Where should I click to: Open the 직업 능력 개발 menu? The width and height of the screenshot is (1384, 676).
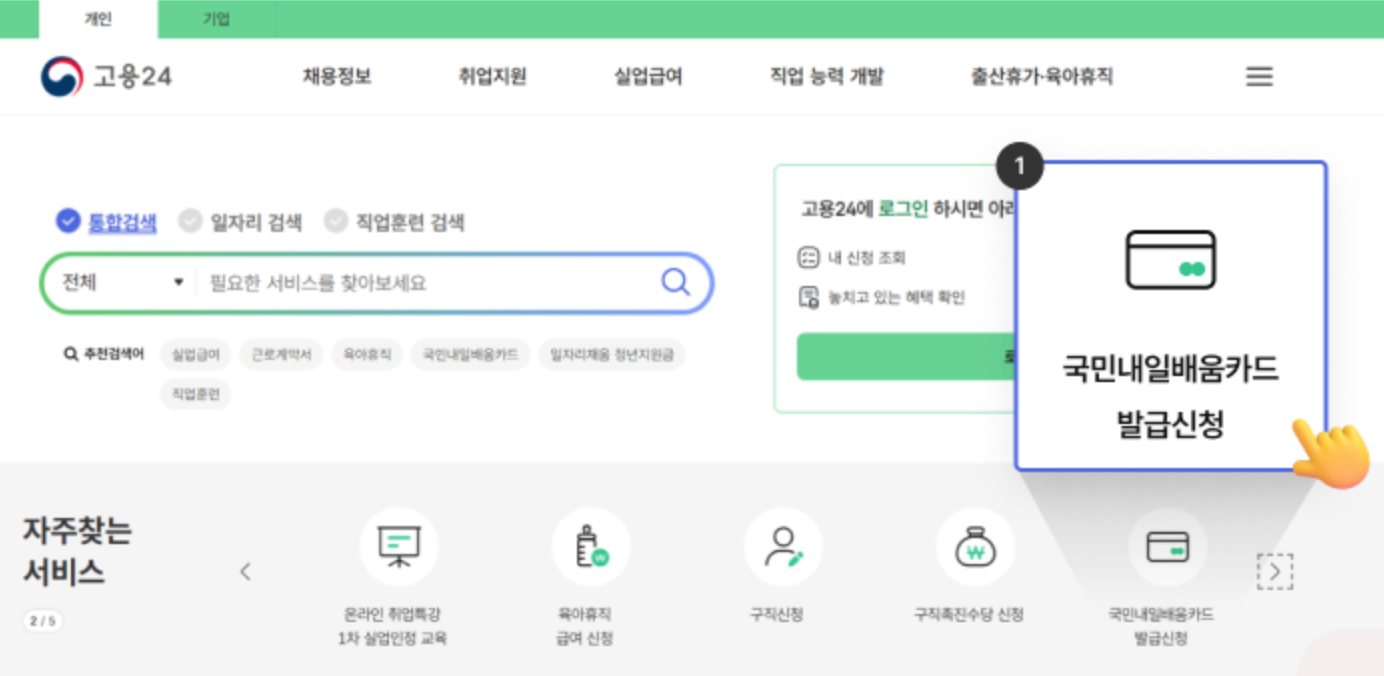coord(826,77)
